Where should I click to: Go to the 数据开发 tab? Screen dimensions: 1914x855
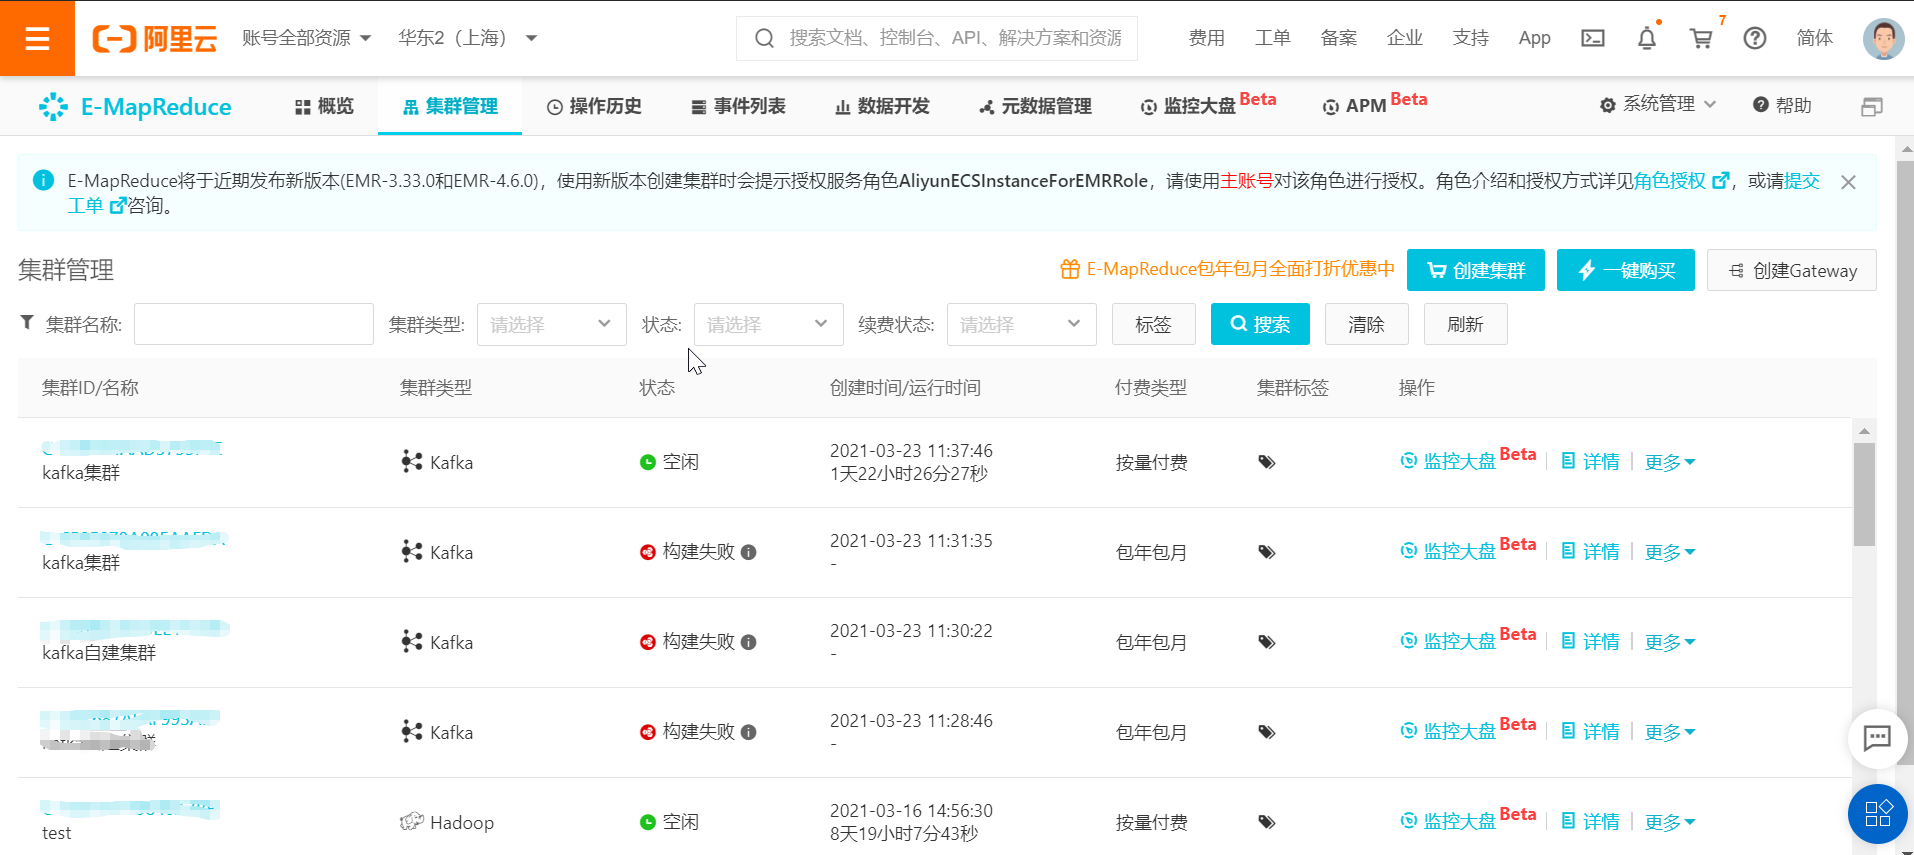pyautogui.click(x=883, y=106)
